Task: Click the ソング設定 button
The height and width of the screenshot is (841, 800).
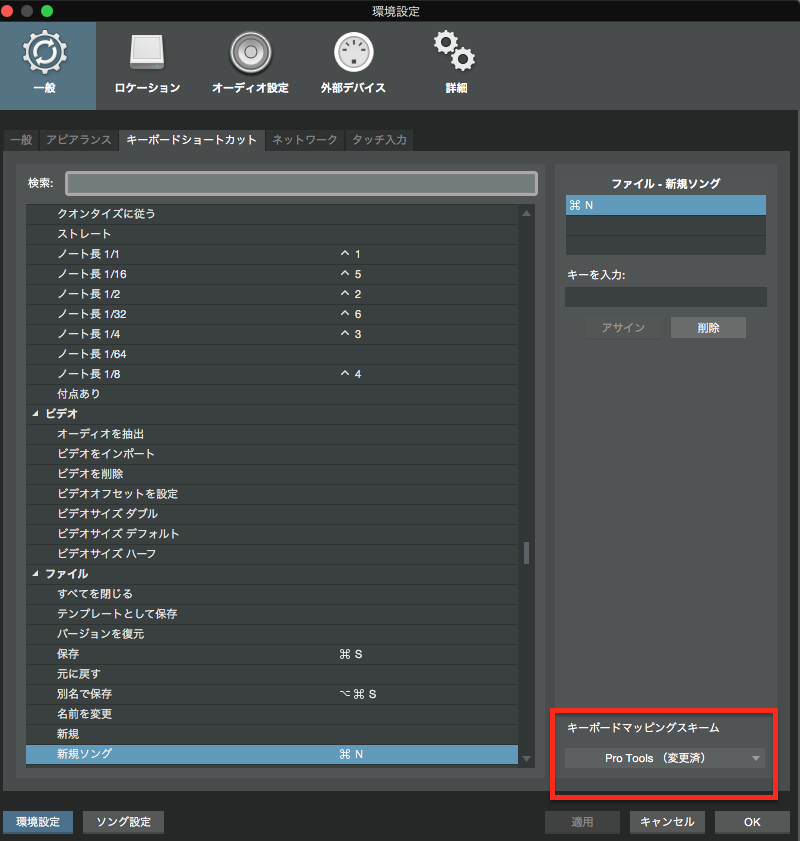Action: [x=123, y=822]
